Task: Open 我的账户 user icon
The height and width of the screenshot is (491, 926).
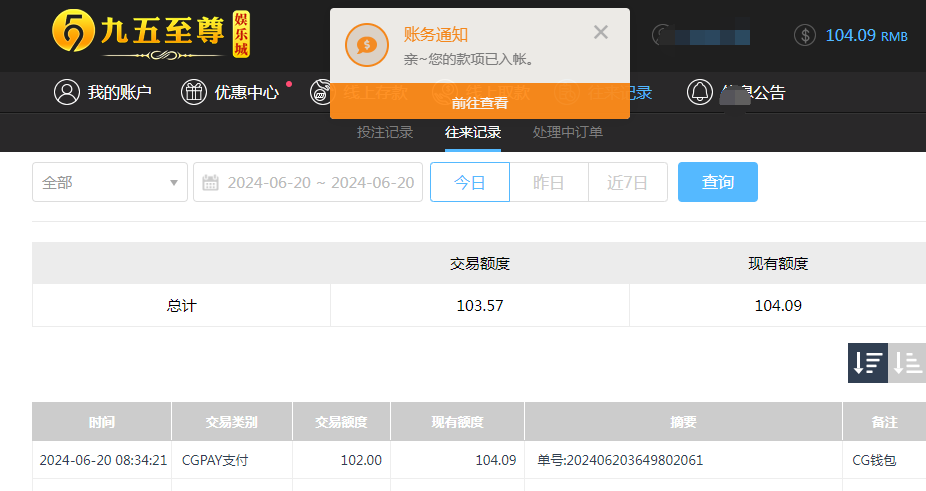Action: point(67,93)
